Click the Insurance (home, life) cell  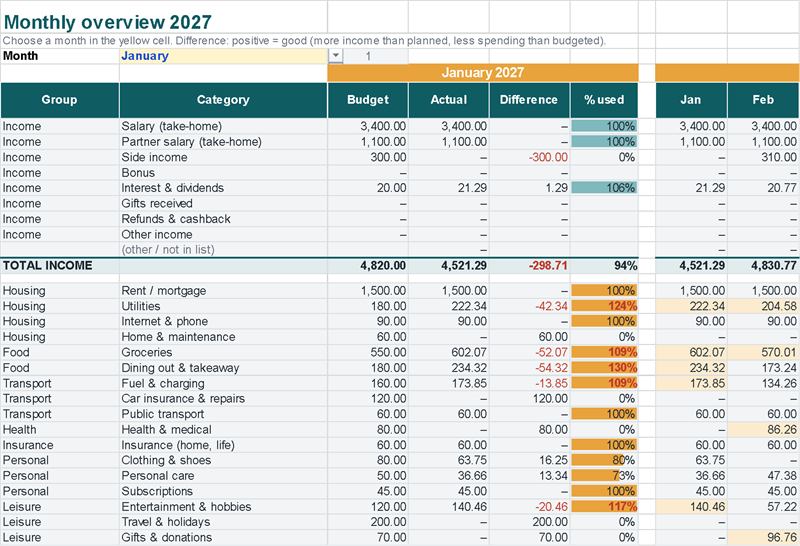tap(223, 445)
